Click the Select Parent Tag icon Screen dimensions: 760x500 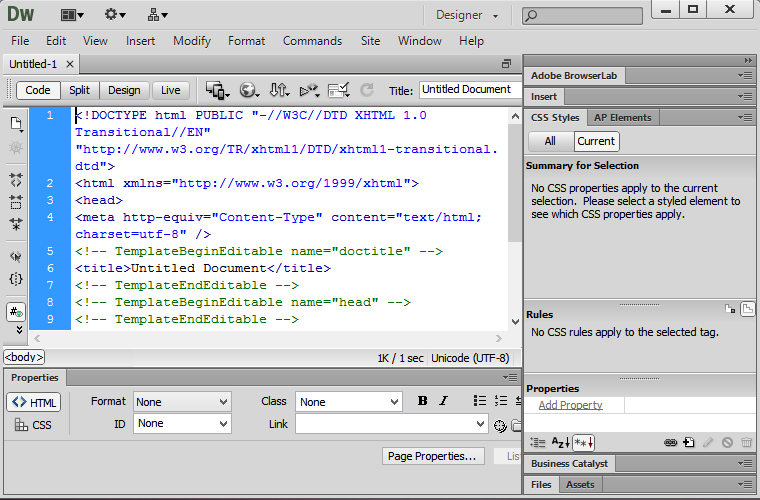pyautogui.click(x=16, y=256)
